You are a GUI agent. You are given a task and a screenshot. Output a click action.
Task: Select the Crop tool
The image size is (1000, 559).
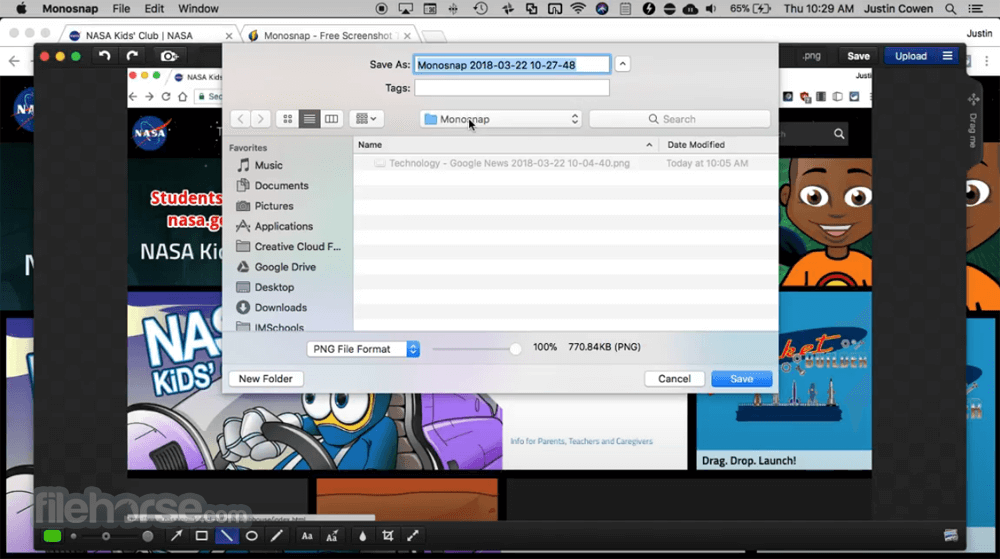(388, 536)
